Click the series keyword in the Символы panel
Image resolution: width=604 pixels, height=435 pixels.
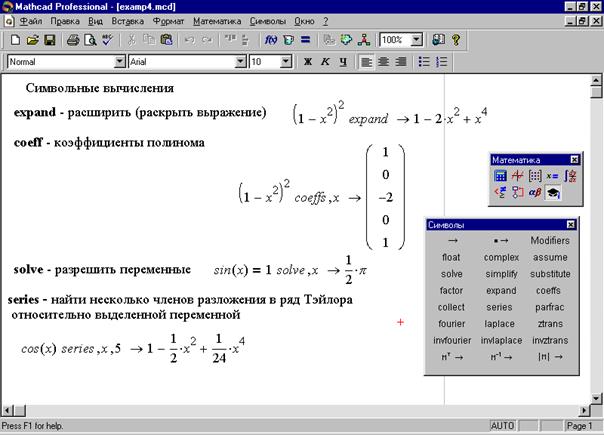499,307
